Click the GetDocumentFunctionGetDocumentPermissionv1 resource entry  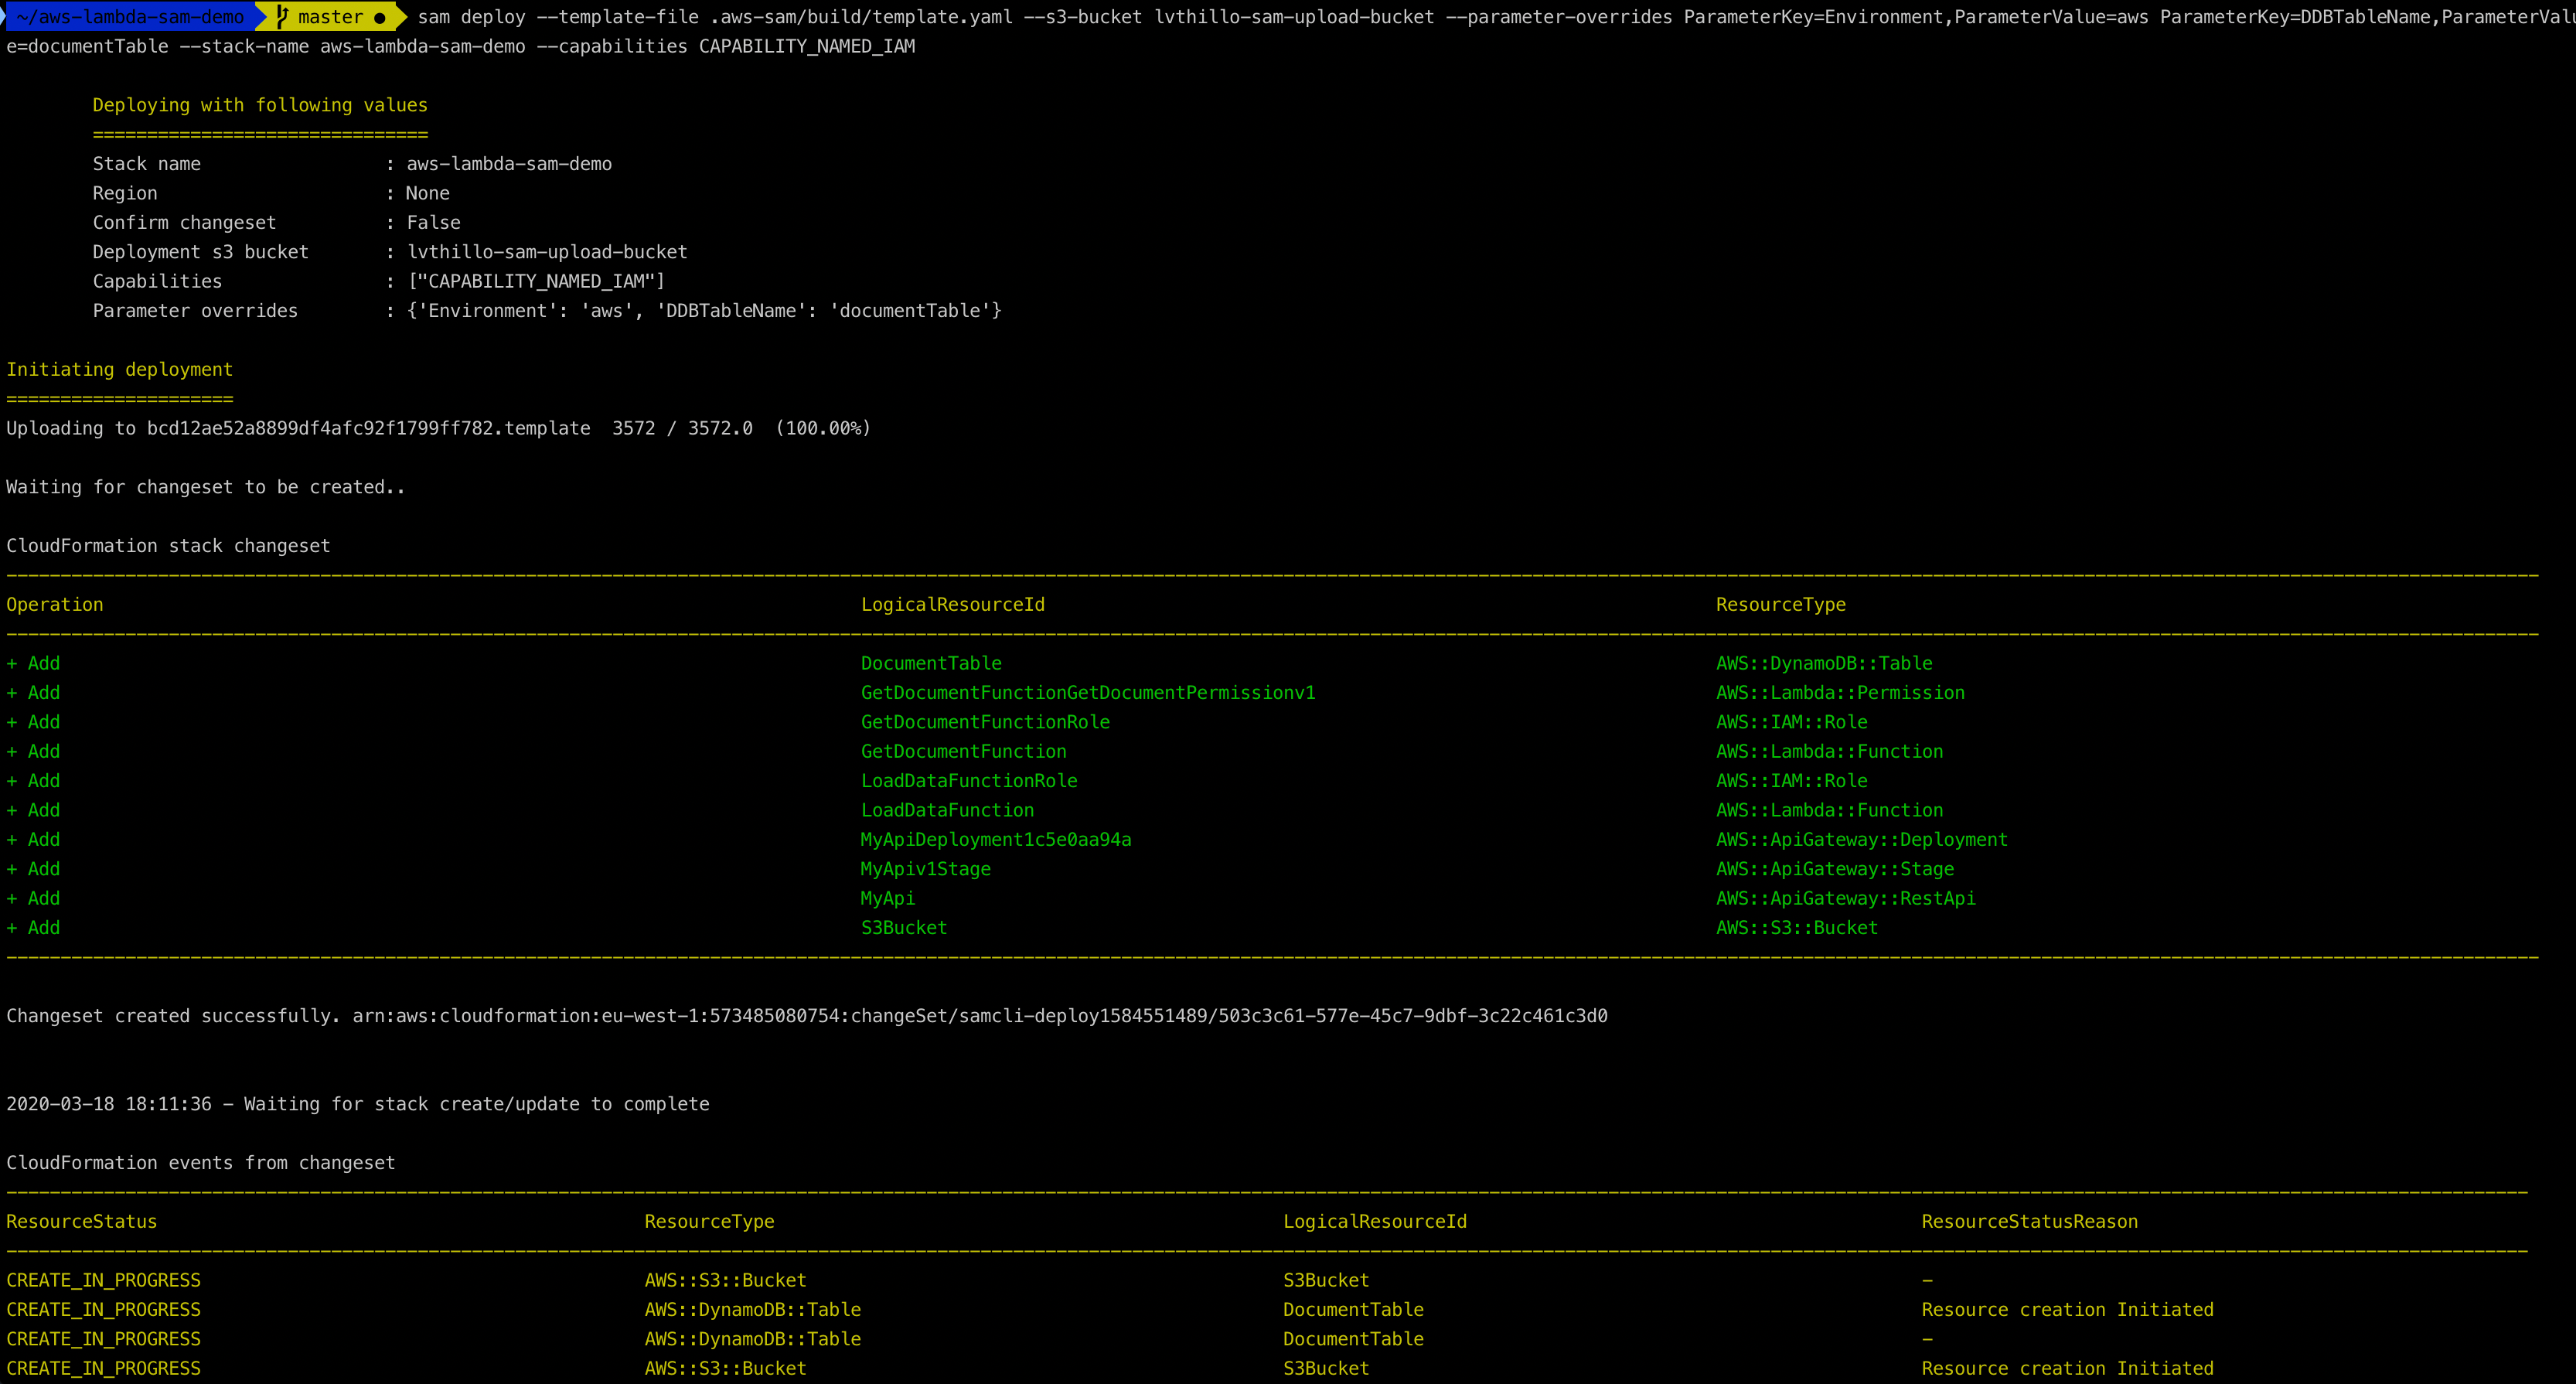coord(1088,693)
